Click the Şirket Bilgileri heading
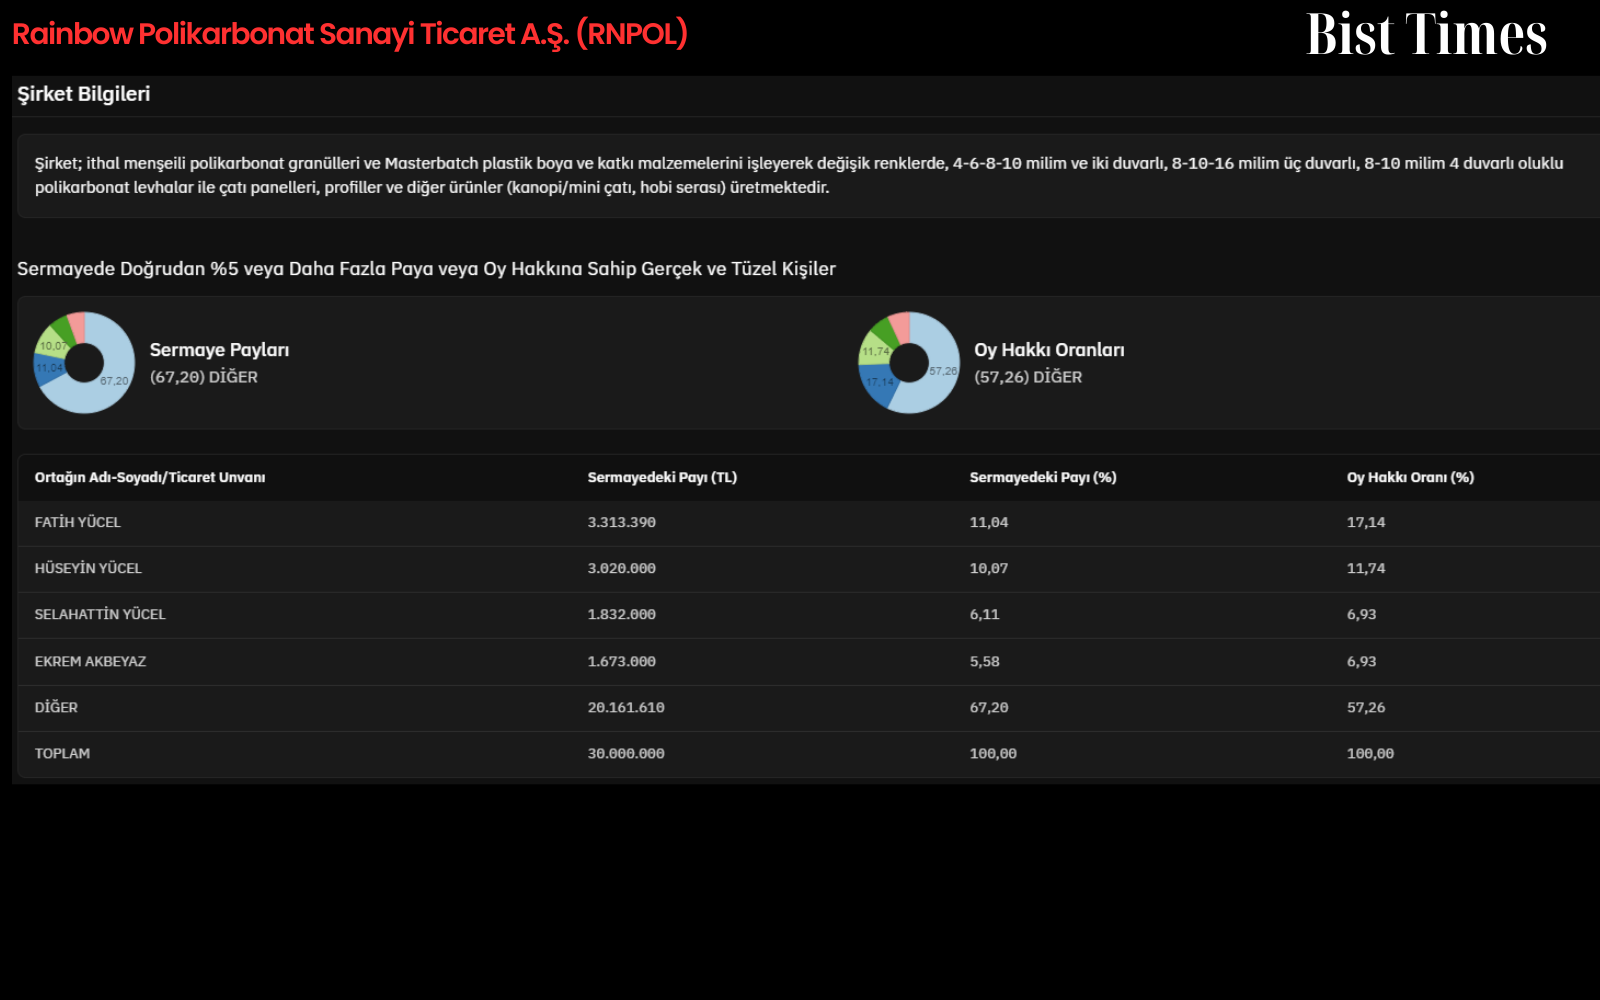The image size is (1600, 1000). 84,94
